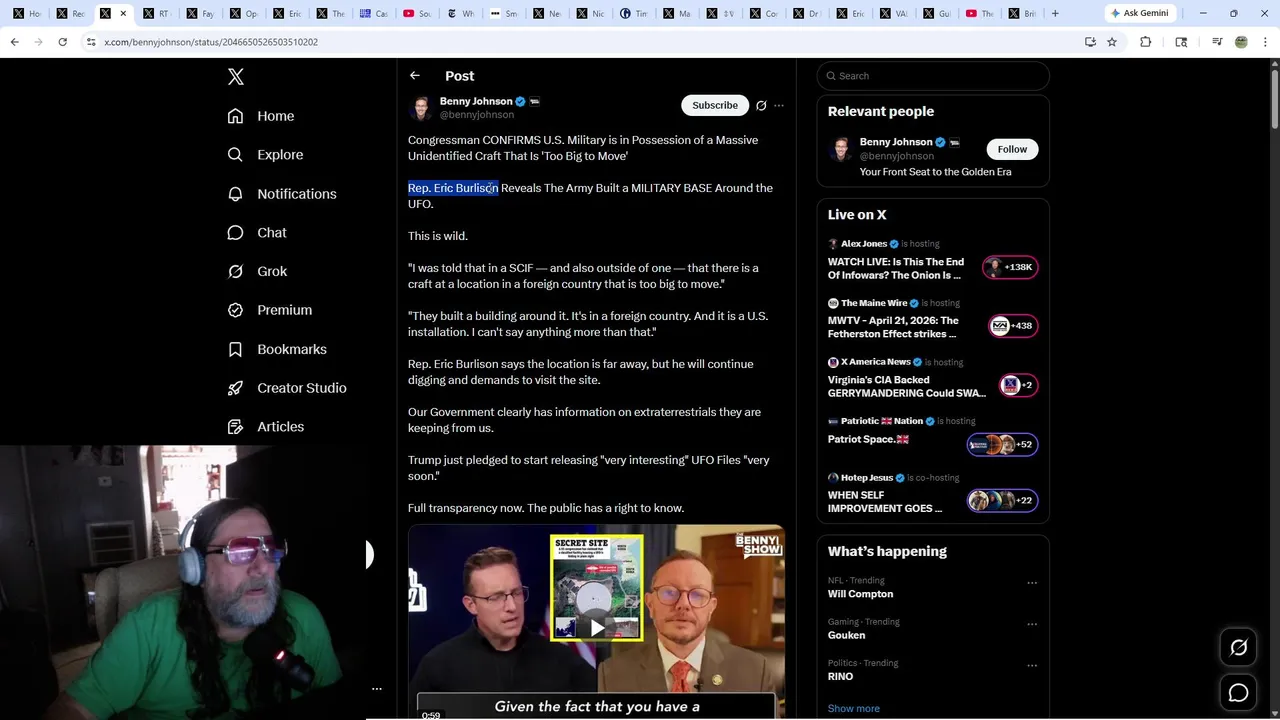This screenshot has height=720, width=1280.
Task: Open Benny Johnson name in Relevant people
Action: (896, 142)
